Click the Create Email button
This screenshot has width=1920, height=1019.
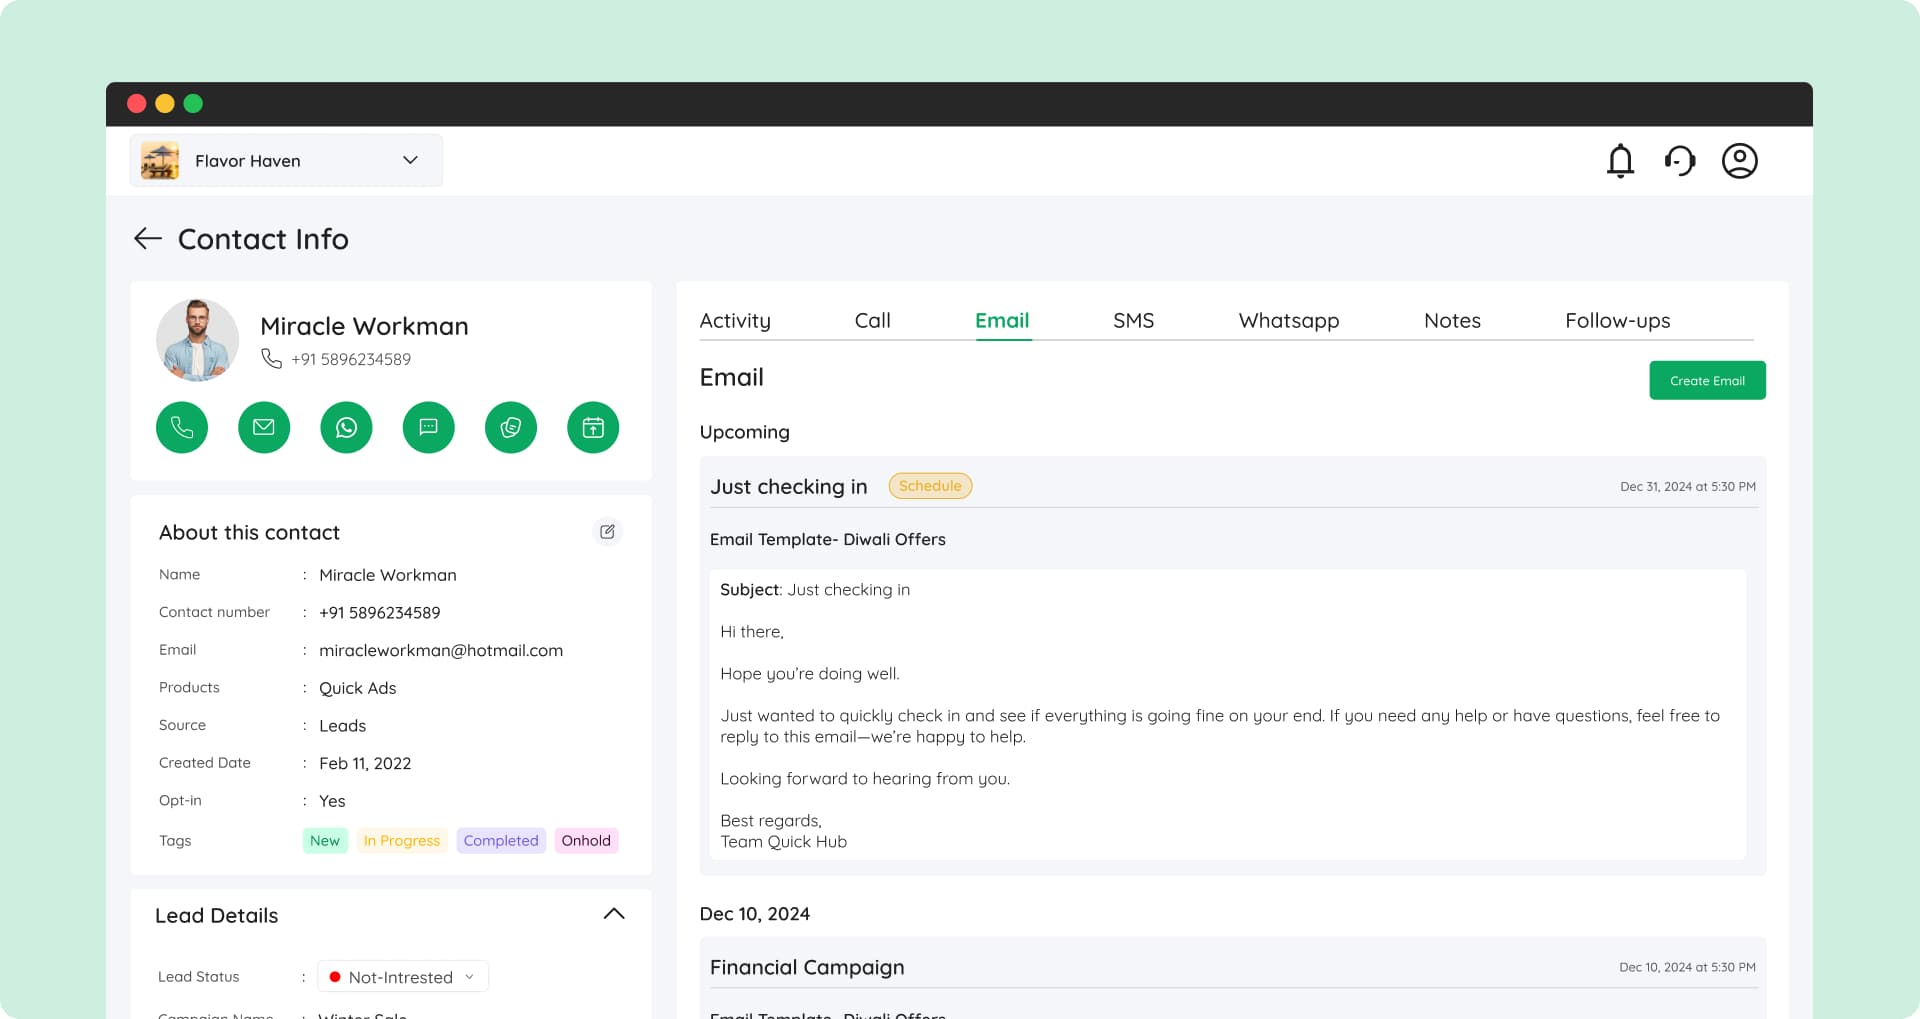[1707, 380]
